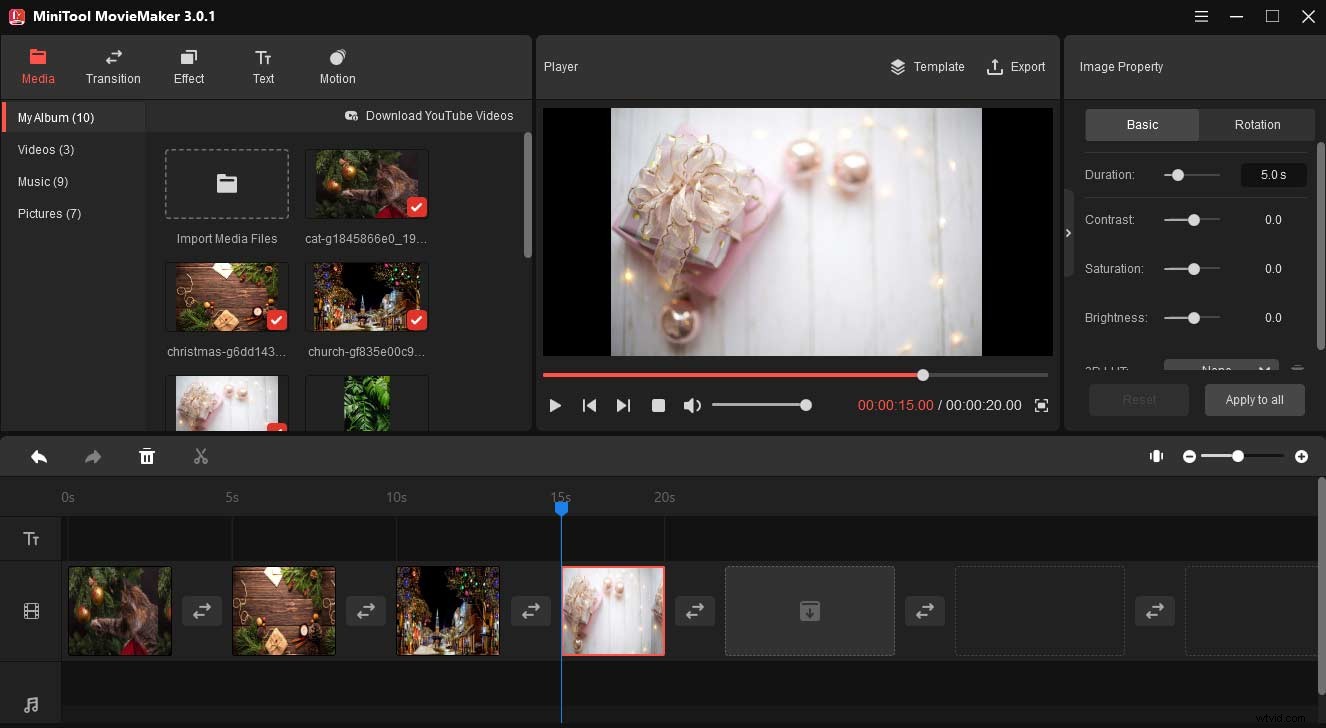Click the zoom-to-fit timeline icon
This screenshot has width=1326, height=728.
(x=1156, y=456)
